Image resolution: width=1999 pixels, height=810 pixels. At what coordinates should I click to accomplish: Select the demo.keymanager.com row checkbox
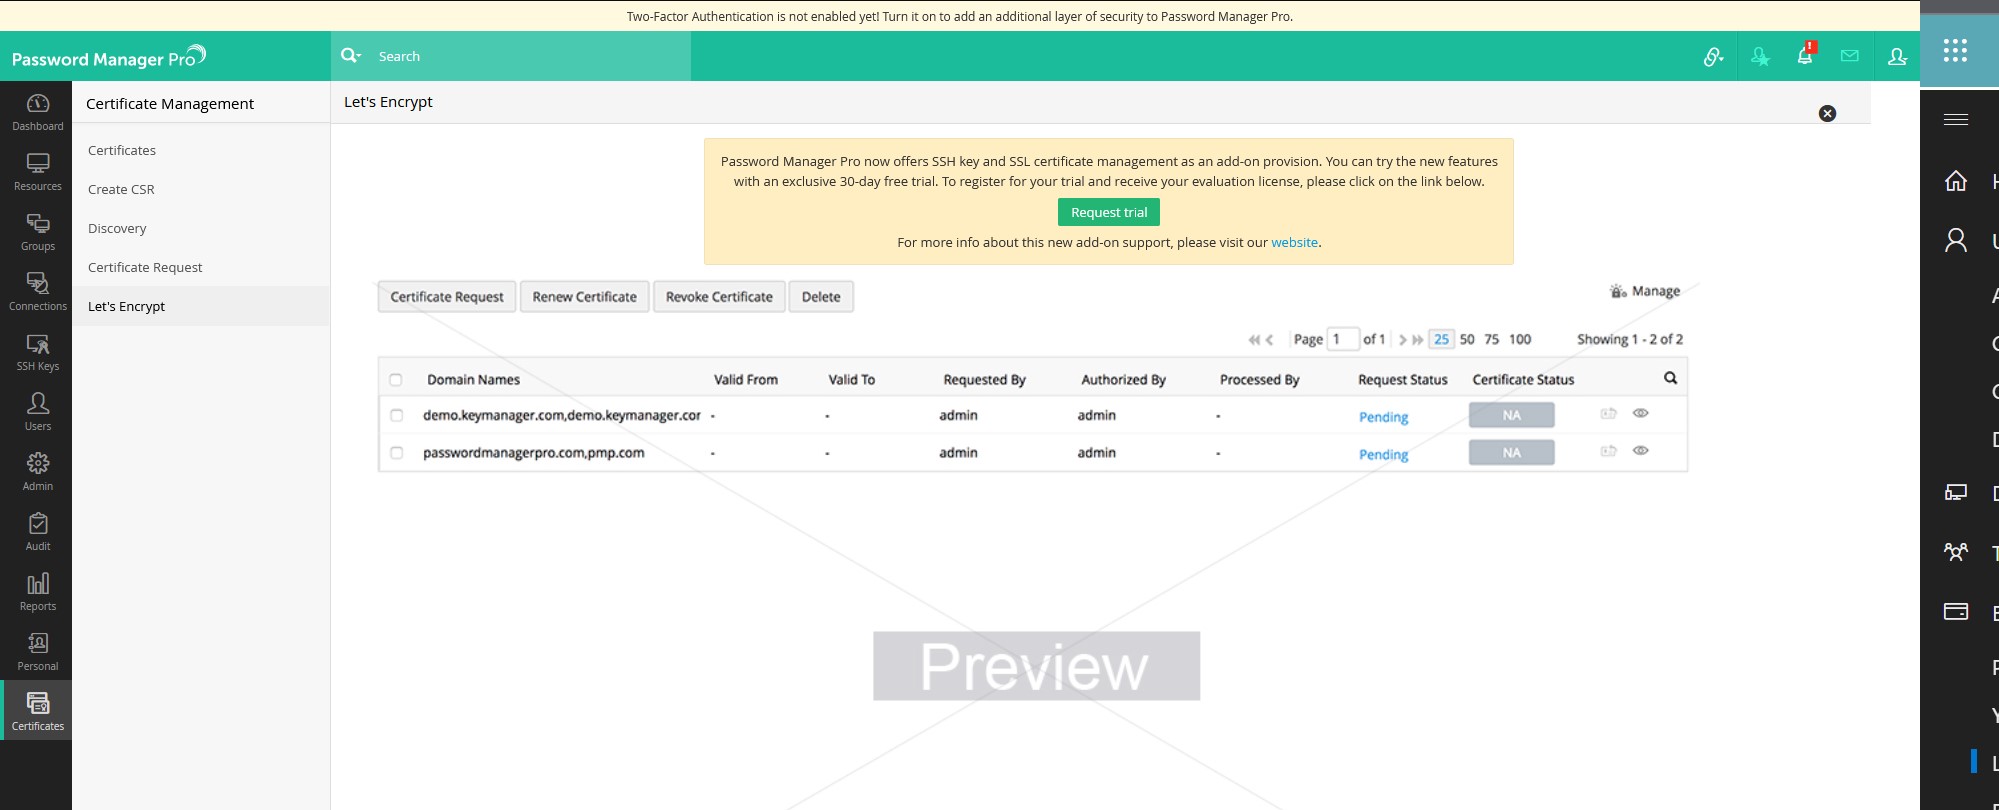point(397,415)
